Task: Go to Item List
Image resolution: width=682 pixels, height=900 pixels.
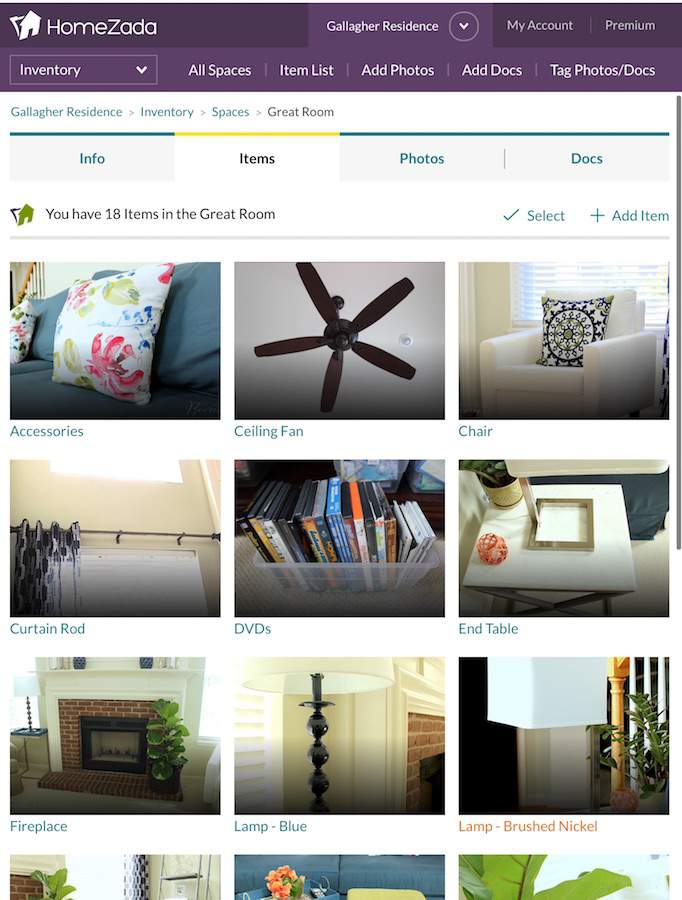Action: point(307,70)
